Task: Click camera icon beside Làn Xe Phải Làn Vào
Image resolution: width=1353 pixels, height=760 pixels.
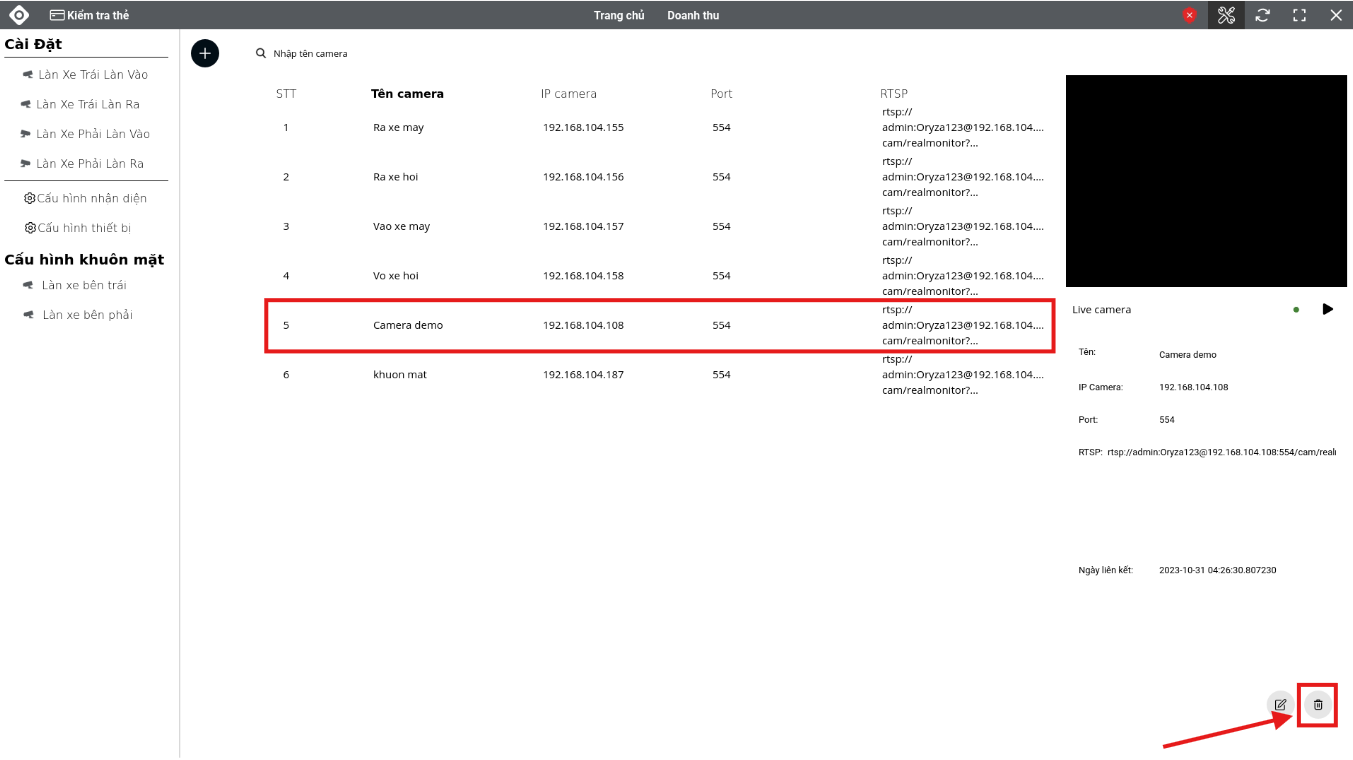Action: (x=26, y=133)
